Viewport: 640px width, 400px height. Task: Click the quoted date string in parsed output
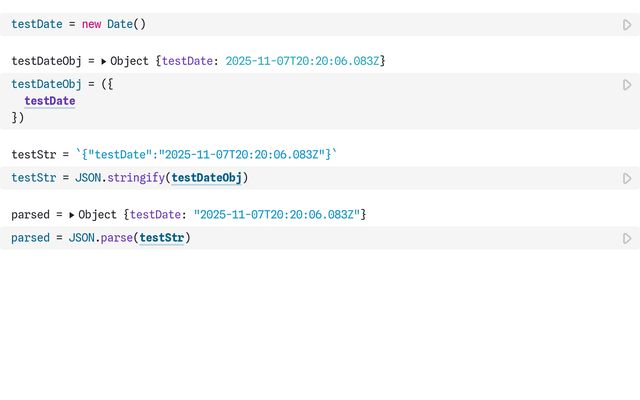[x=277, y=215]
